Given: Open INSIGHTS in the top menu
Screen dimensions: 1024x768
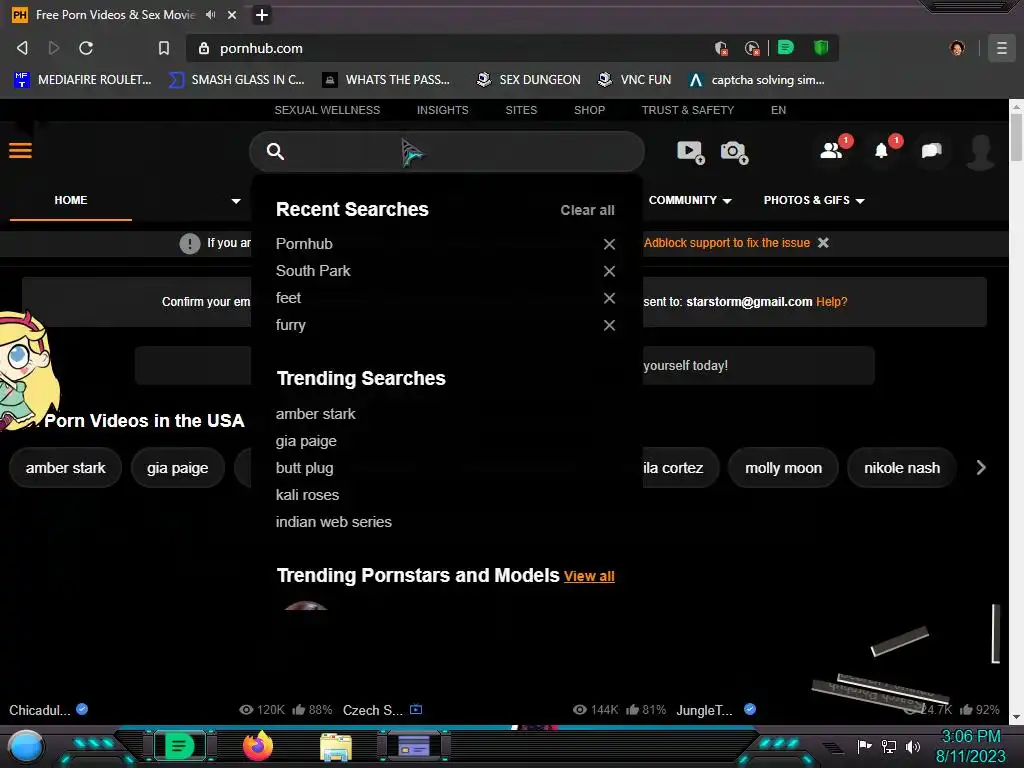Looking at the screenshot, I should pos(442,110).
